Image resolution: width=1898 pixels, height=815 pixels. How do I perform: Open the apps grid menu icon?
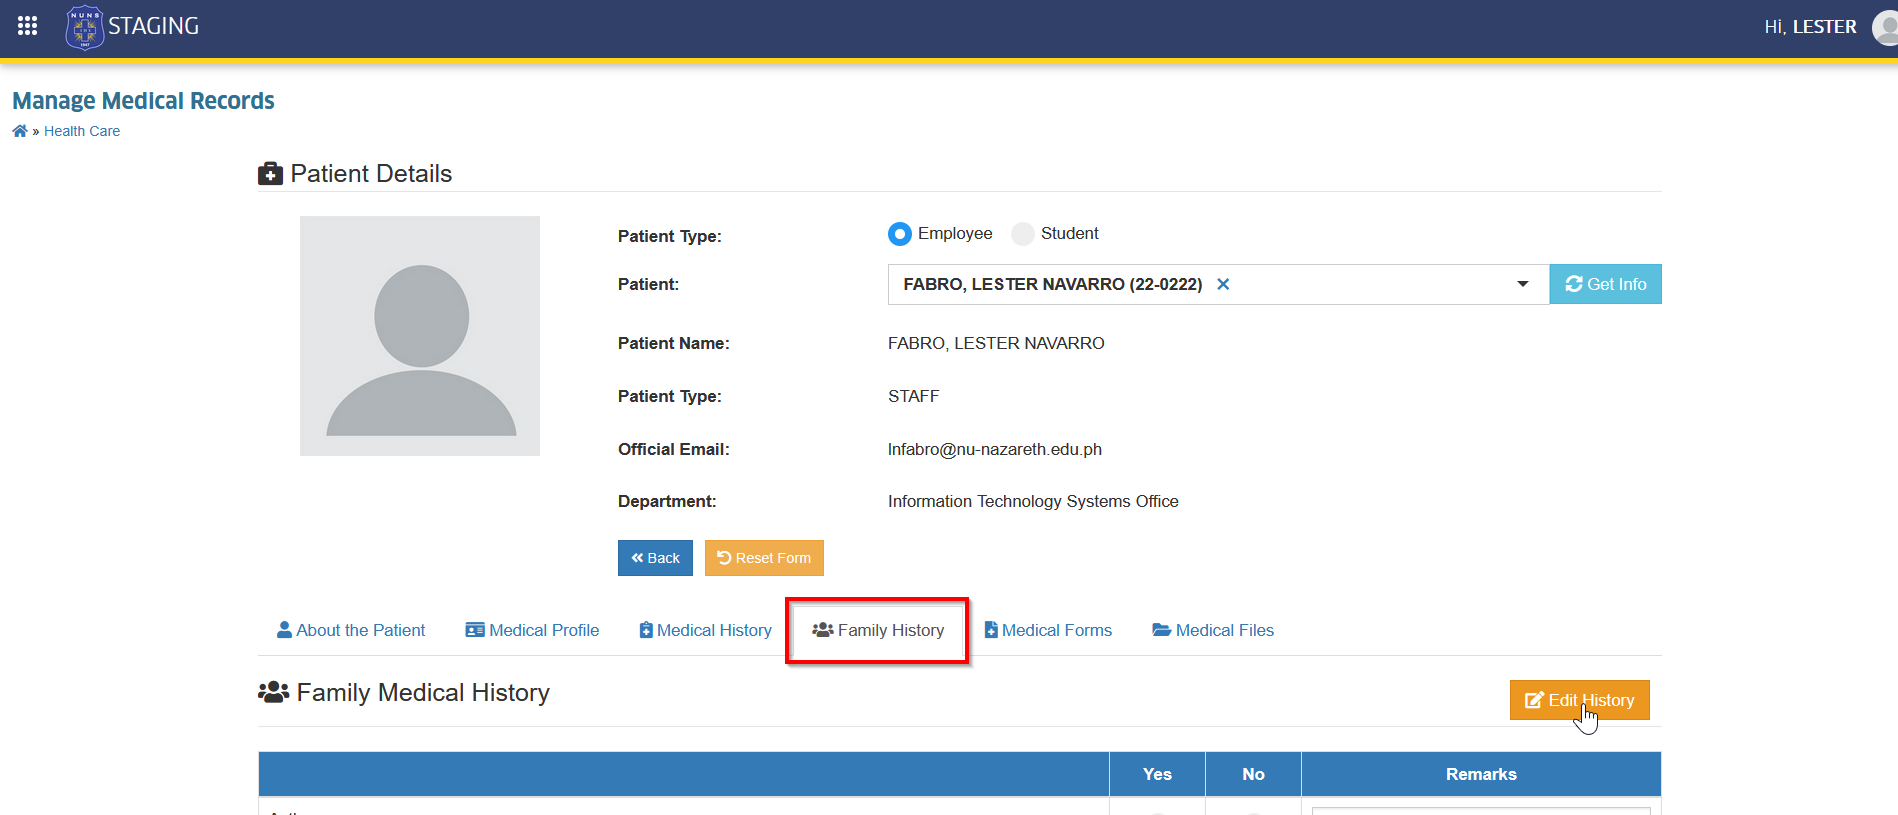[x=27, y=26]
